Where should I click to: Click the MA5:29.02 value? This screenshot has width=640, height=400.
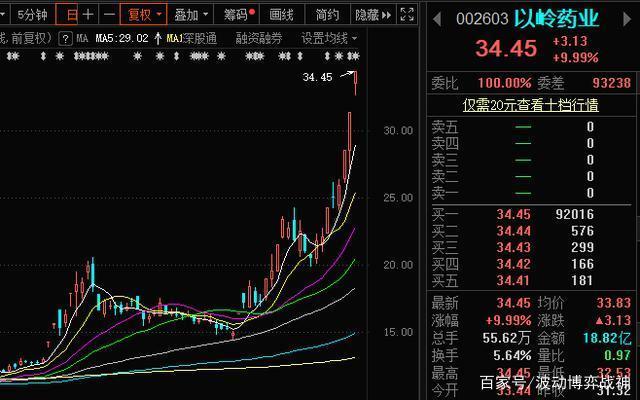[122, 39]
